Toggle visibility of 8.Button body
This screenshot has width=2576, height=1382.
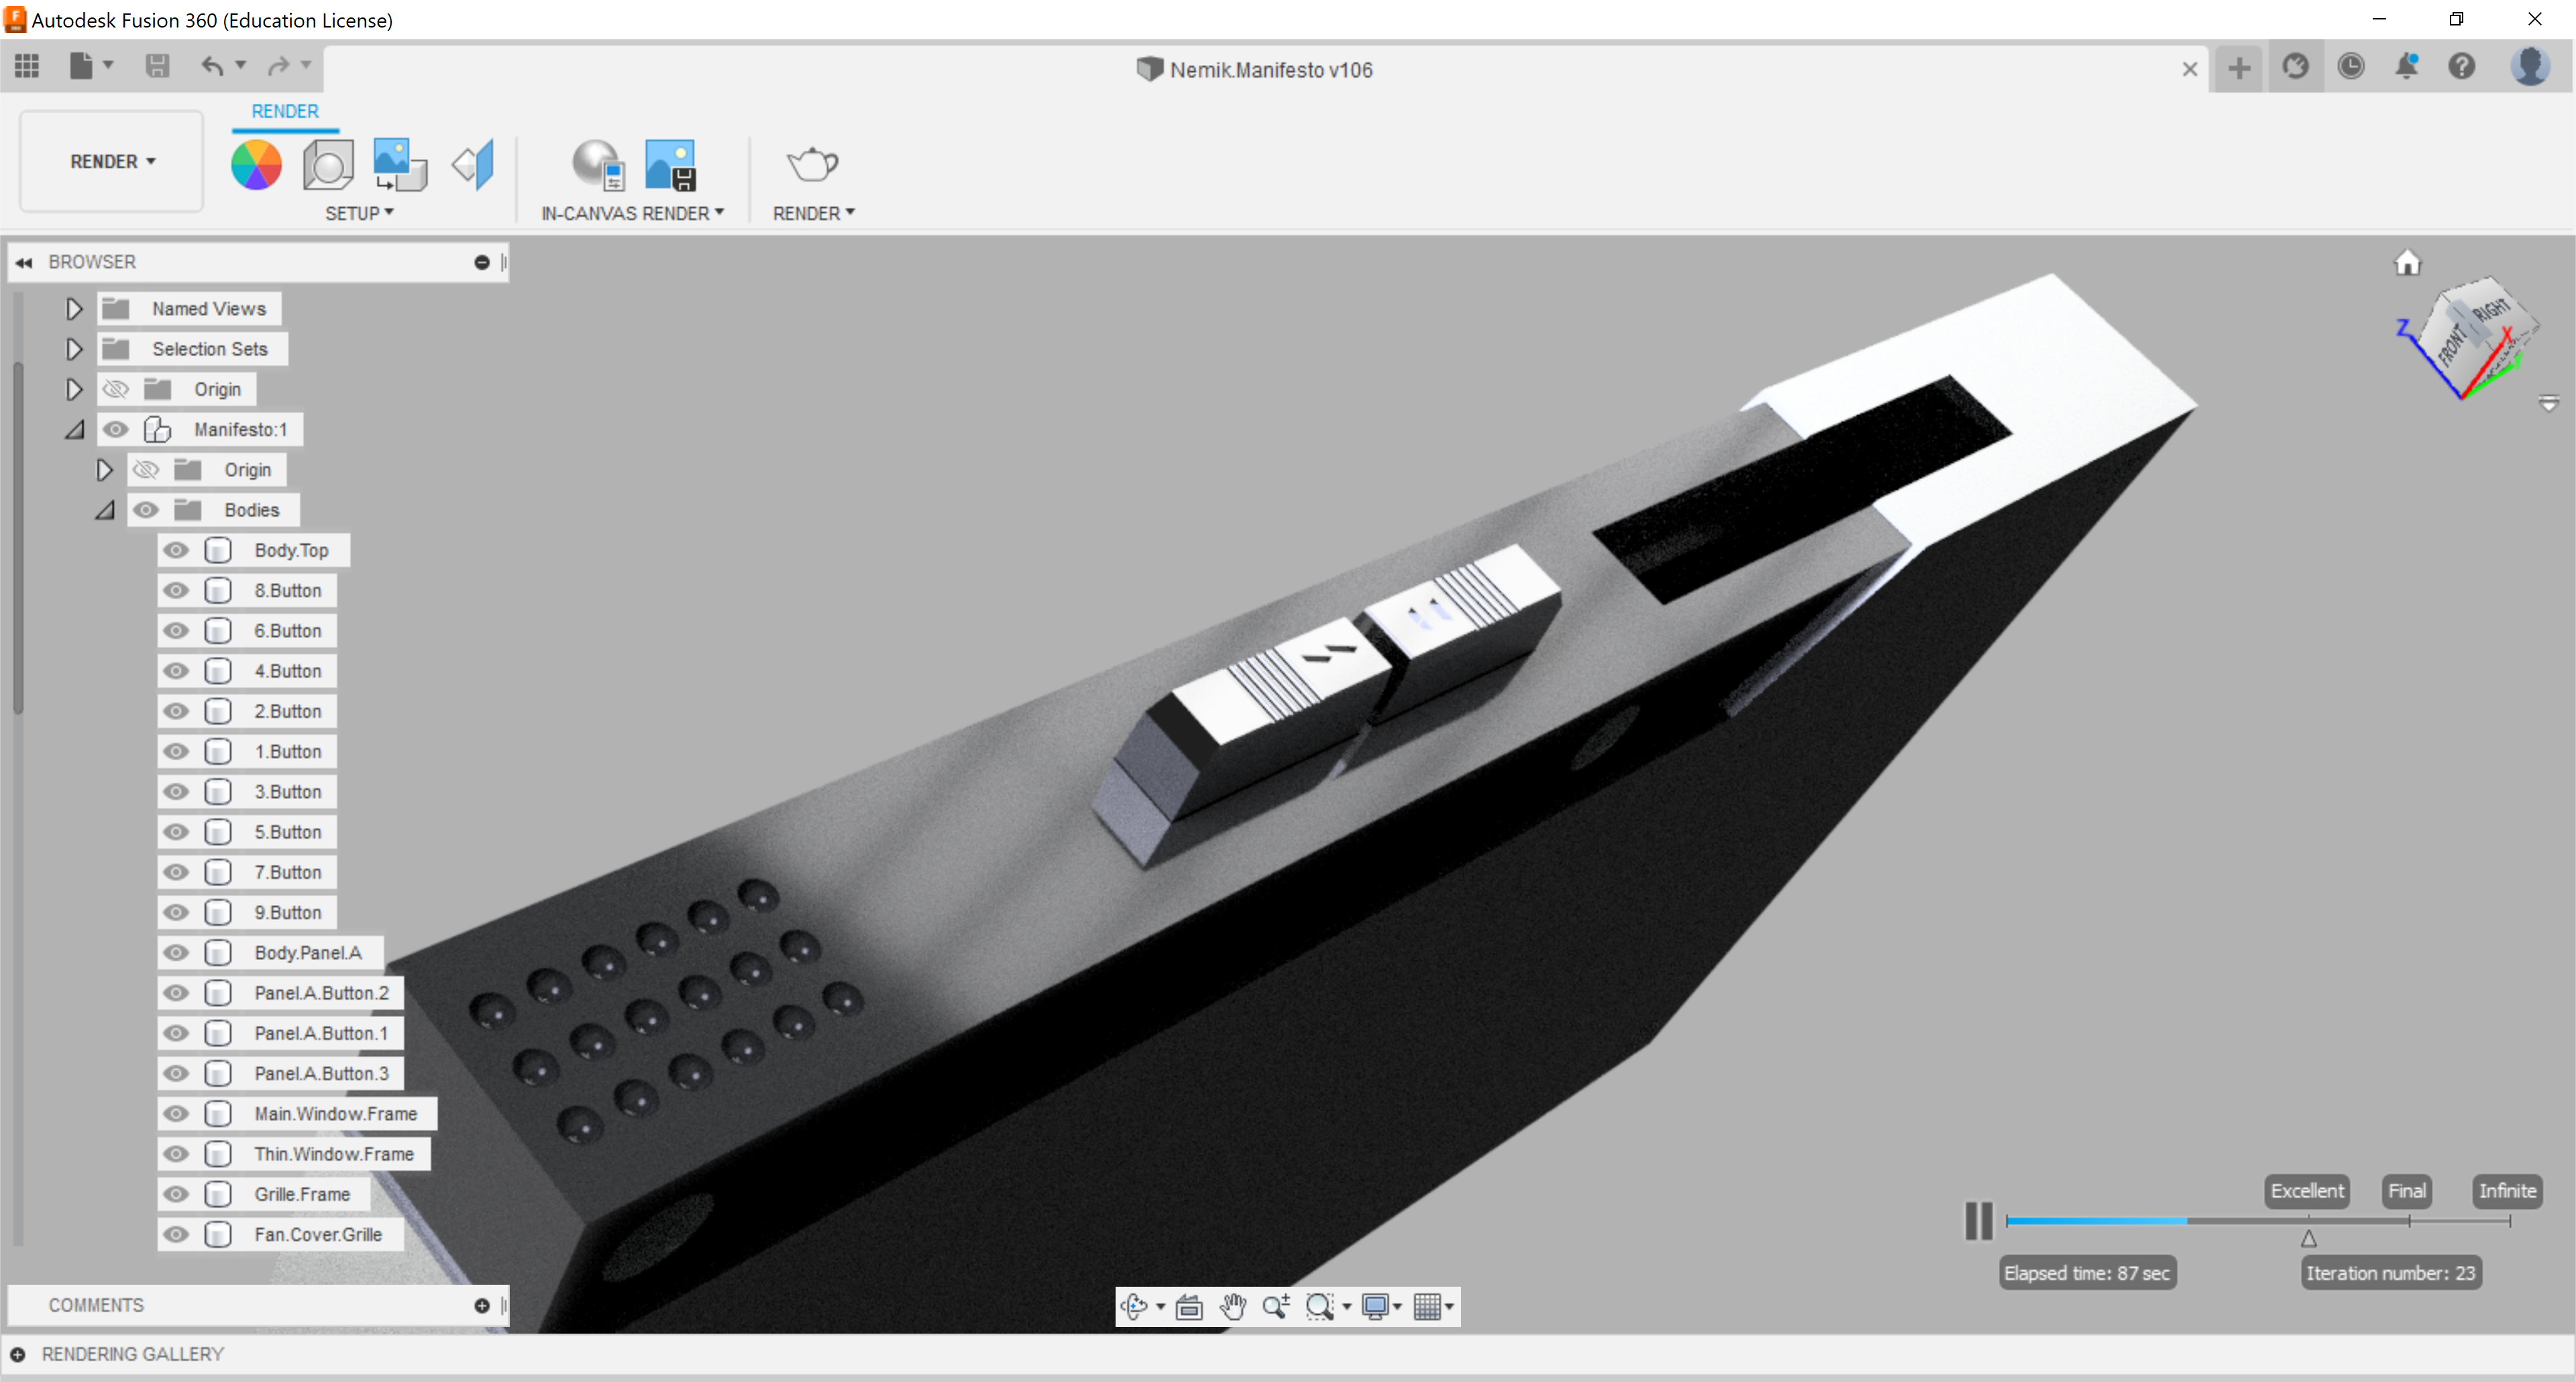(176, 590)
